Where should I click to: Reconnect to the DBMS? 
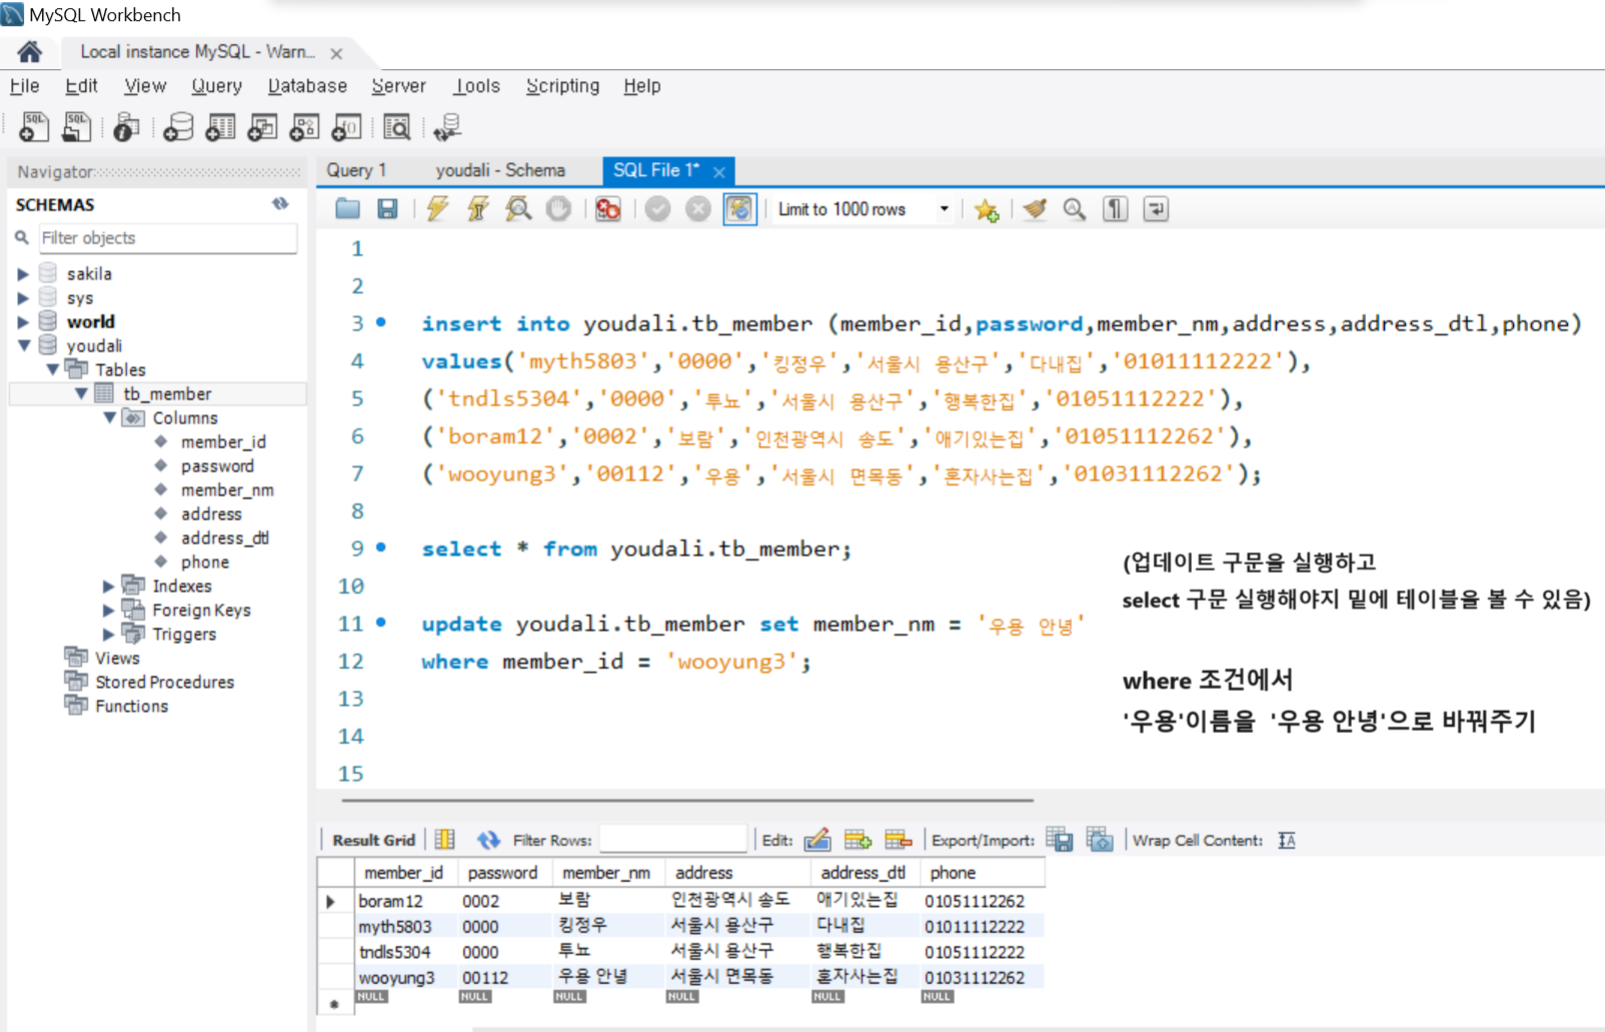447,127
